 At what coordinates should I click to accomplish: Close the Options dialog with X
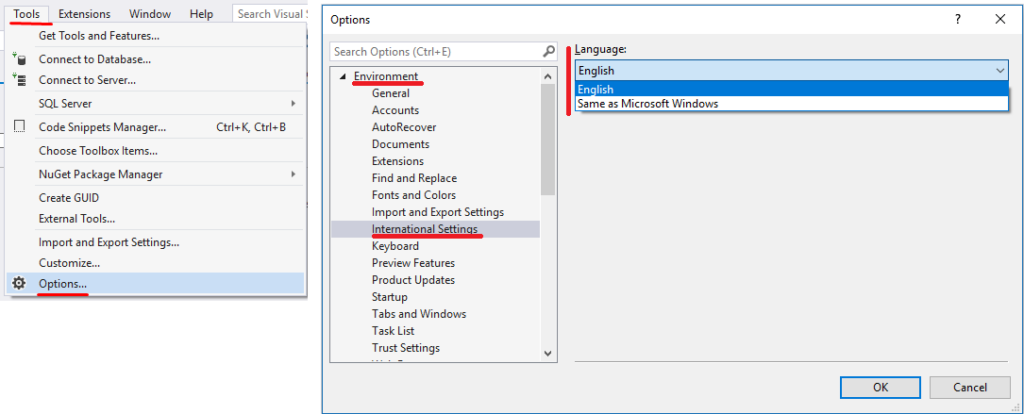(x=1000, y=19)
